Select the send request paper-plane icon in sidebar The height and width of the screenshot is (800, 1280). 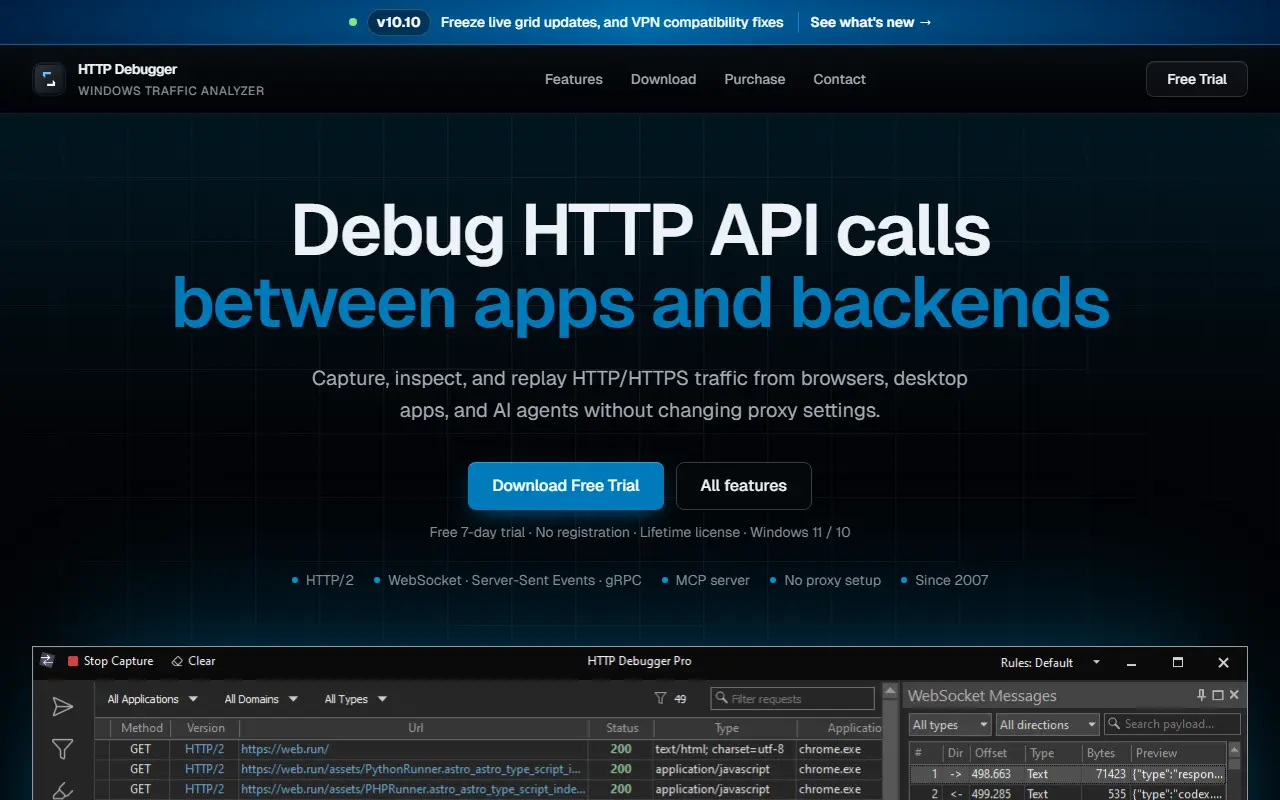click(62, 707)
